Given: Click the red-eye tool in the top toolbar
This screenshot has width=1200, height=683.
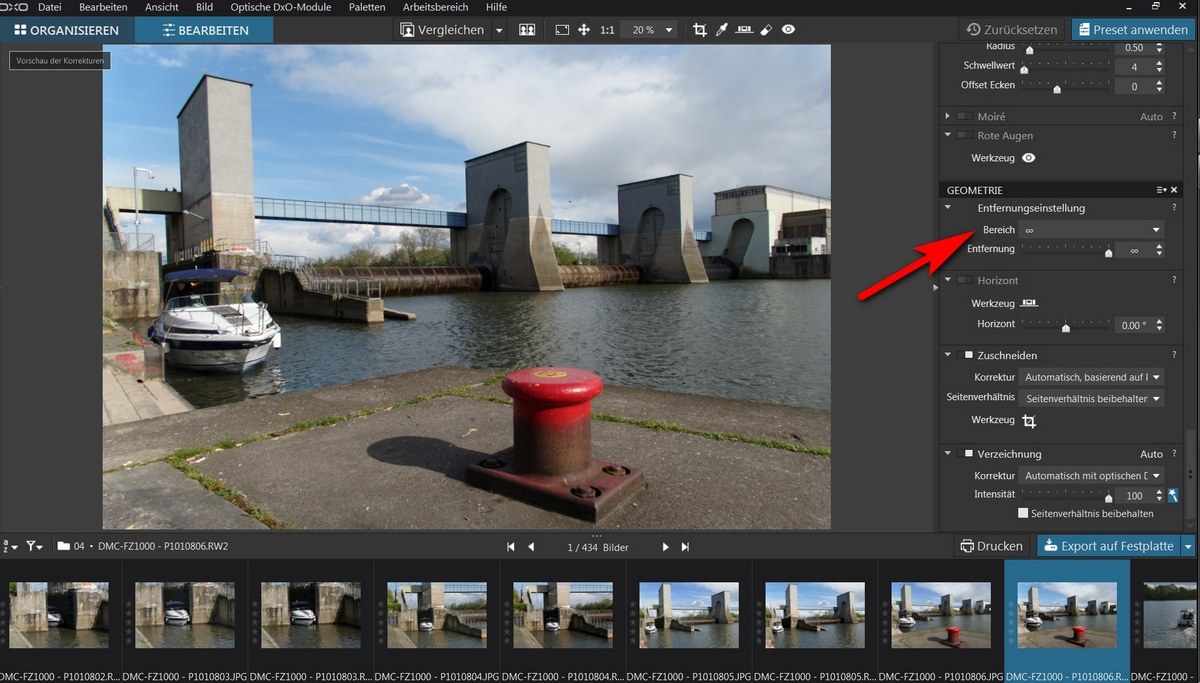Looking at the screenshot, I should (x=789, y=30).
